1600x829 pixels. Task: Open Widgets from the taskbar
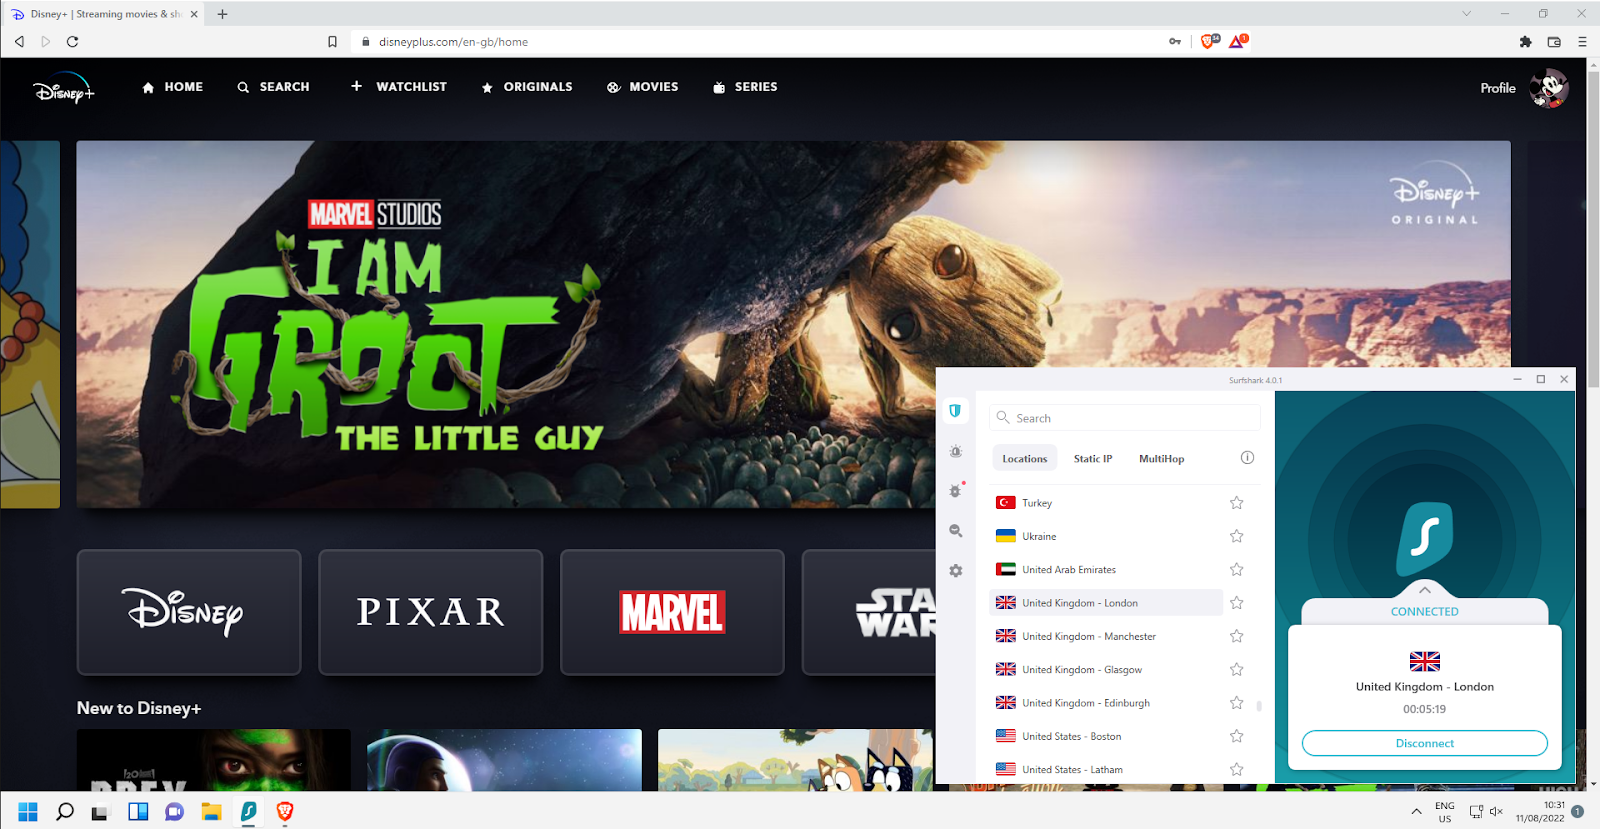point(138,812)
